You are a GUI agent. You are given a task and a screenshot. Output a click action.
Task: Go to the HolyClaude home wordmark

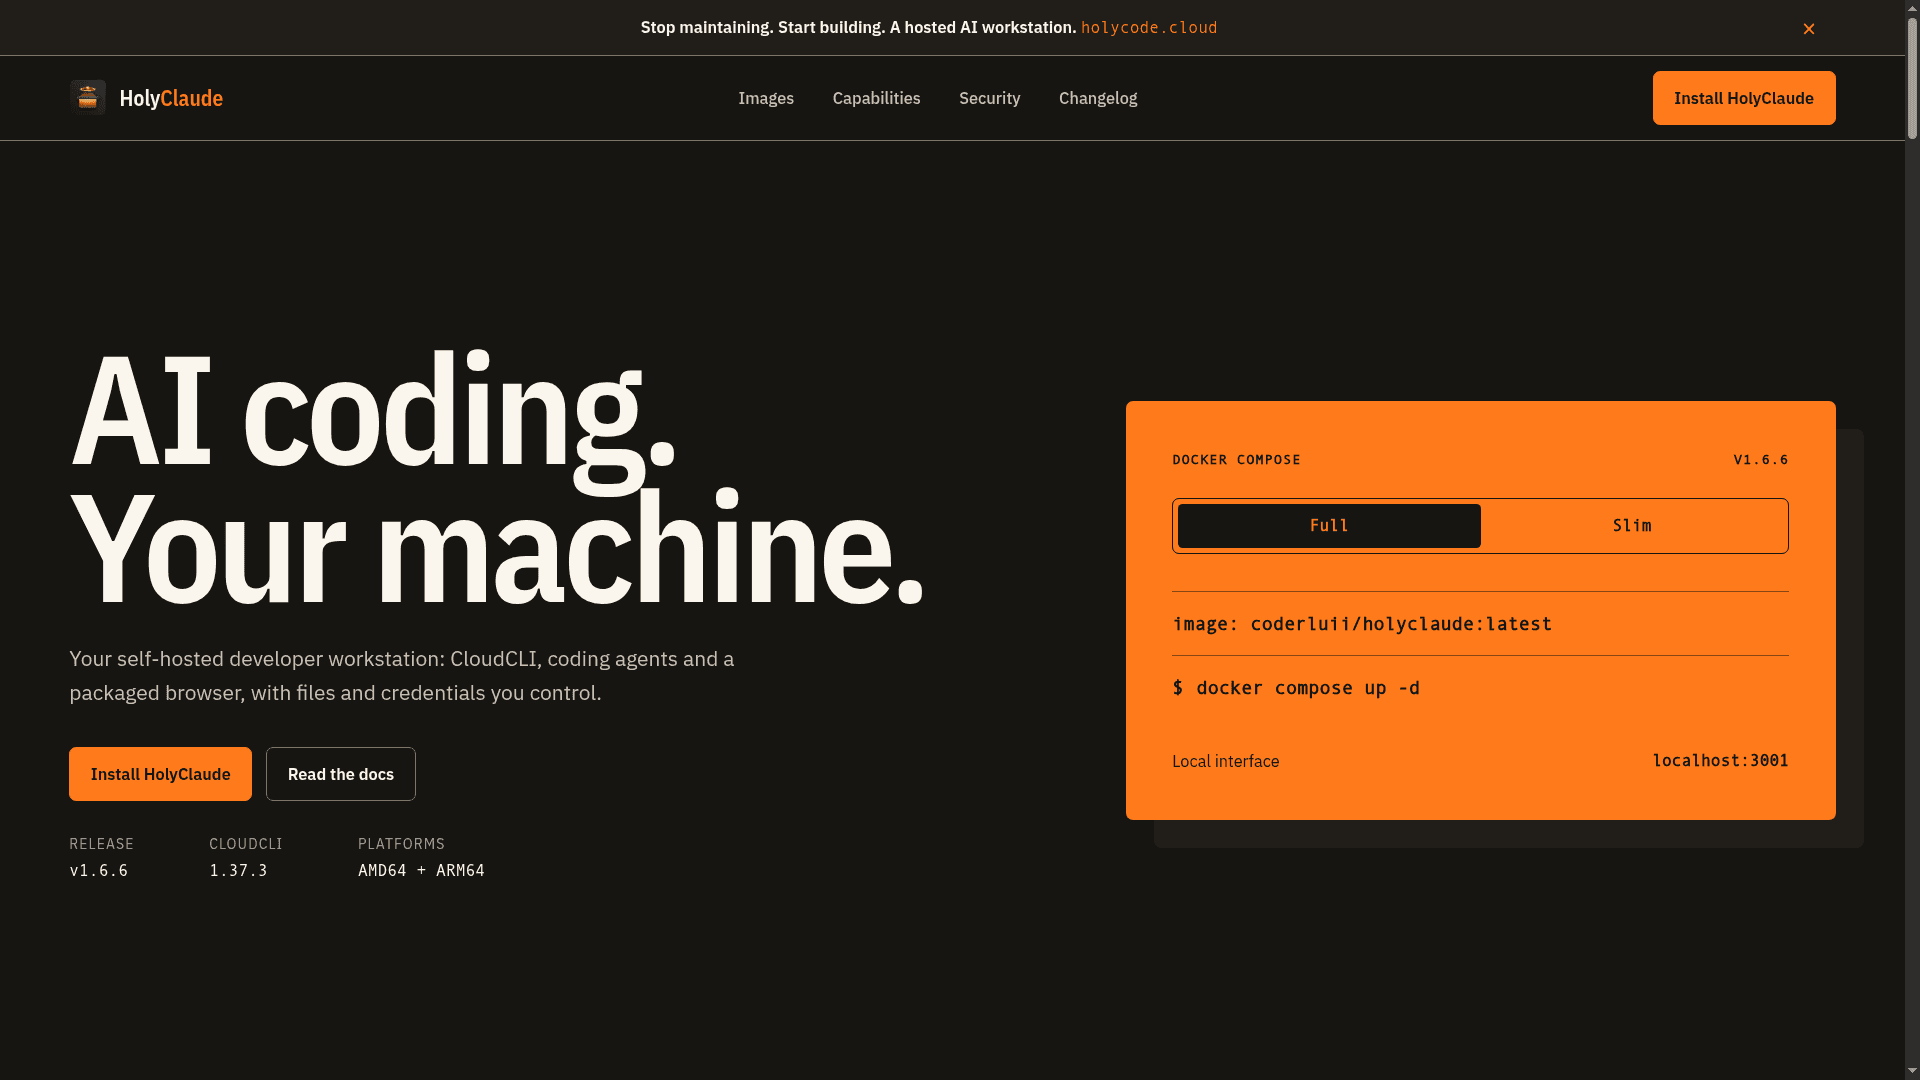[x=171, y=98]
